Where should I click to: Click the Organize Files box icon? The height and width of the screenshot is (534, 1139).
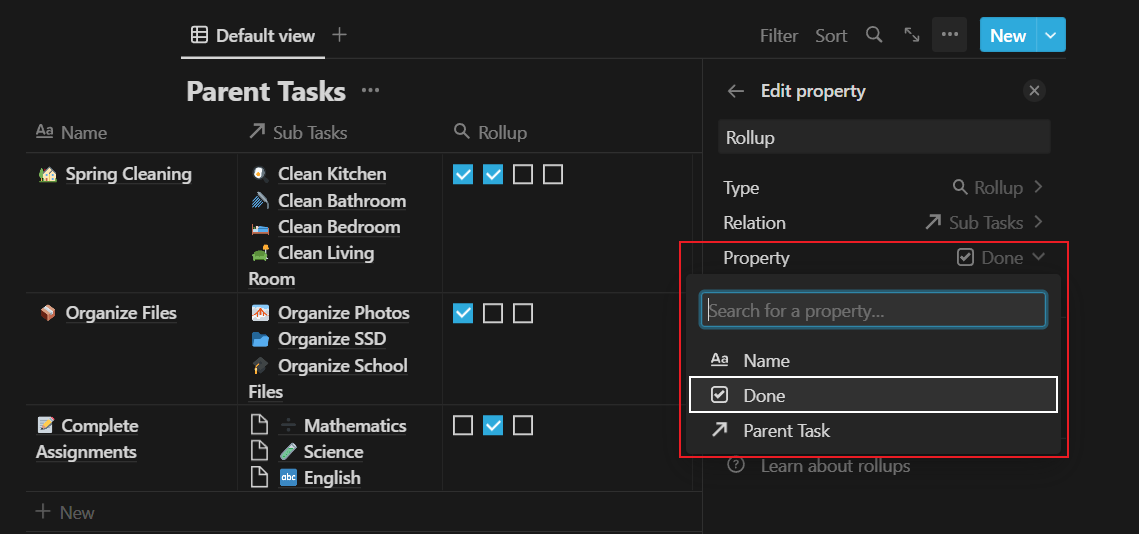point(48,313)
